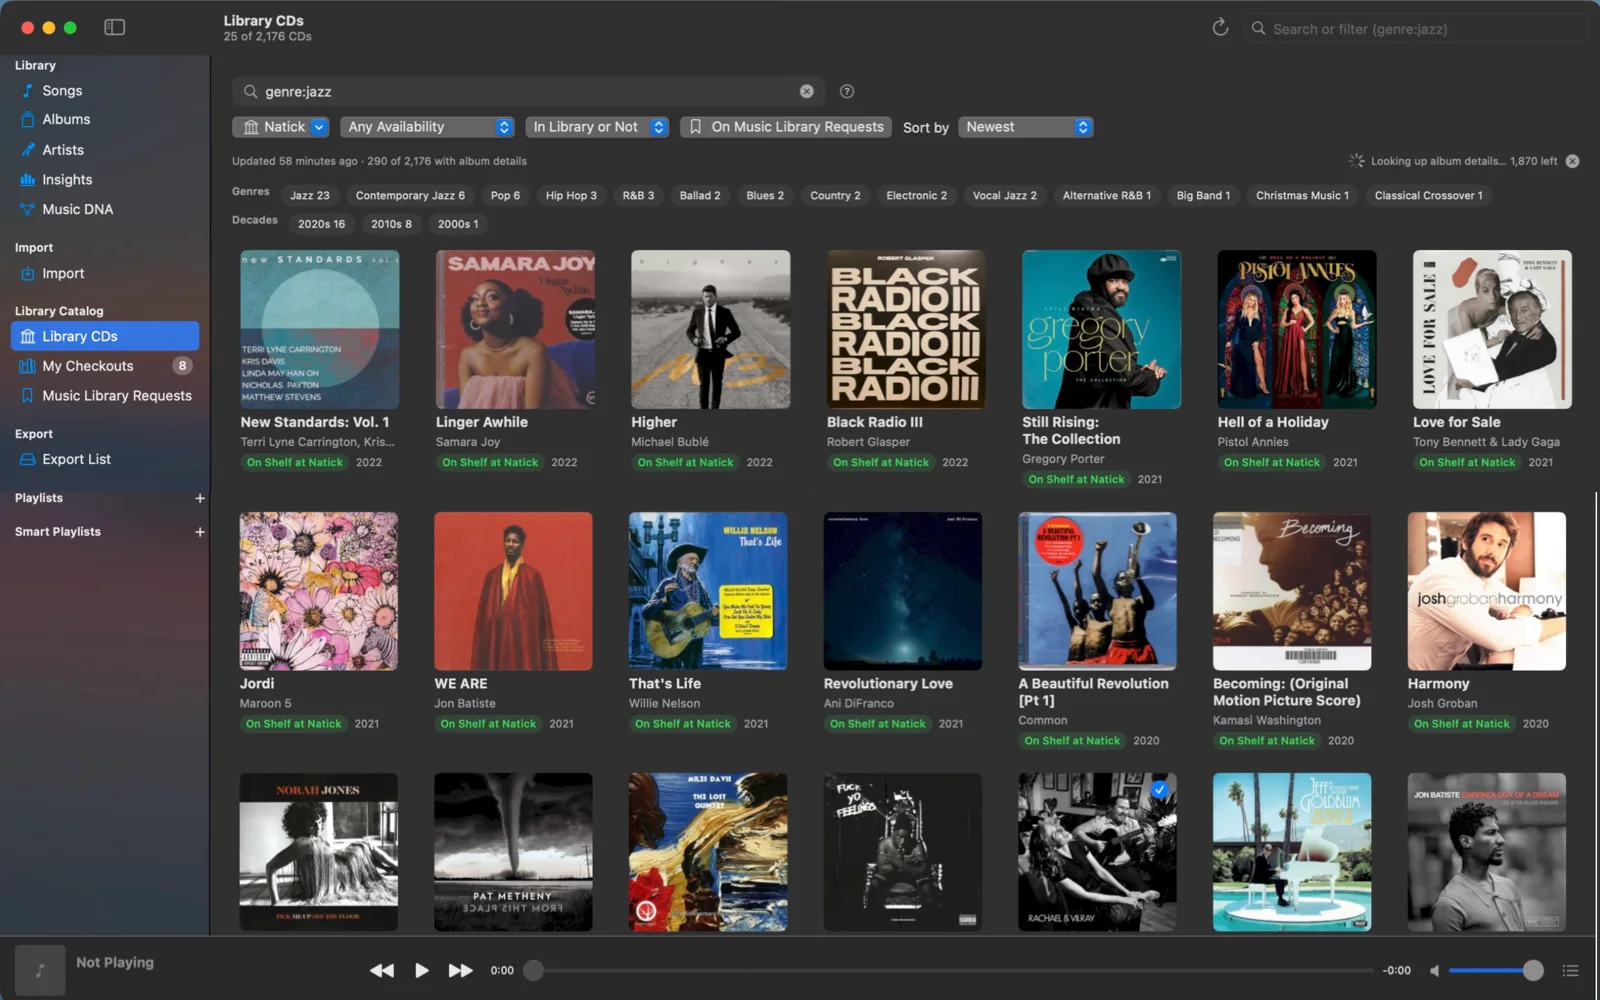This screenshot has height=1000, width=1600.
Task: Toggle the Electronic 2 genre filter
Action: (x=916, y=196)
